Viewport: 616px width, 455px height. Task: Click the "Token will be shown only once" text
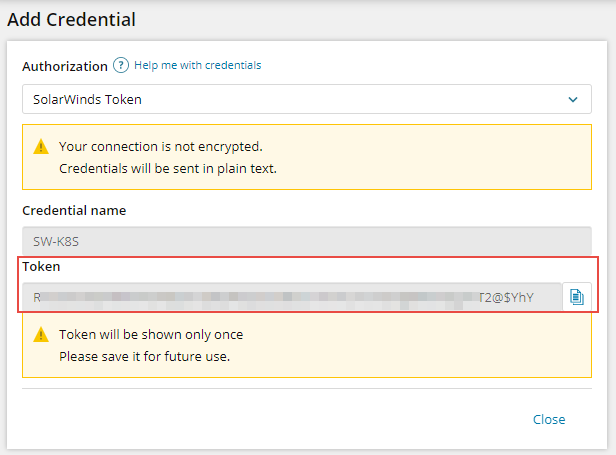[x=151, y=334]
